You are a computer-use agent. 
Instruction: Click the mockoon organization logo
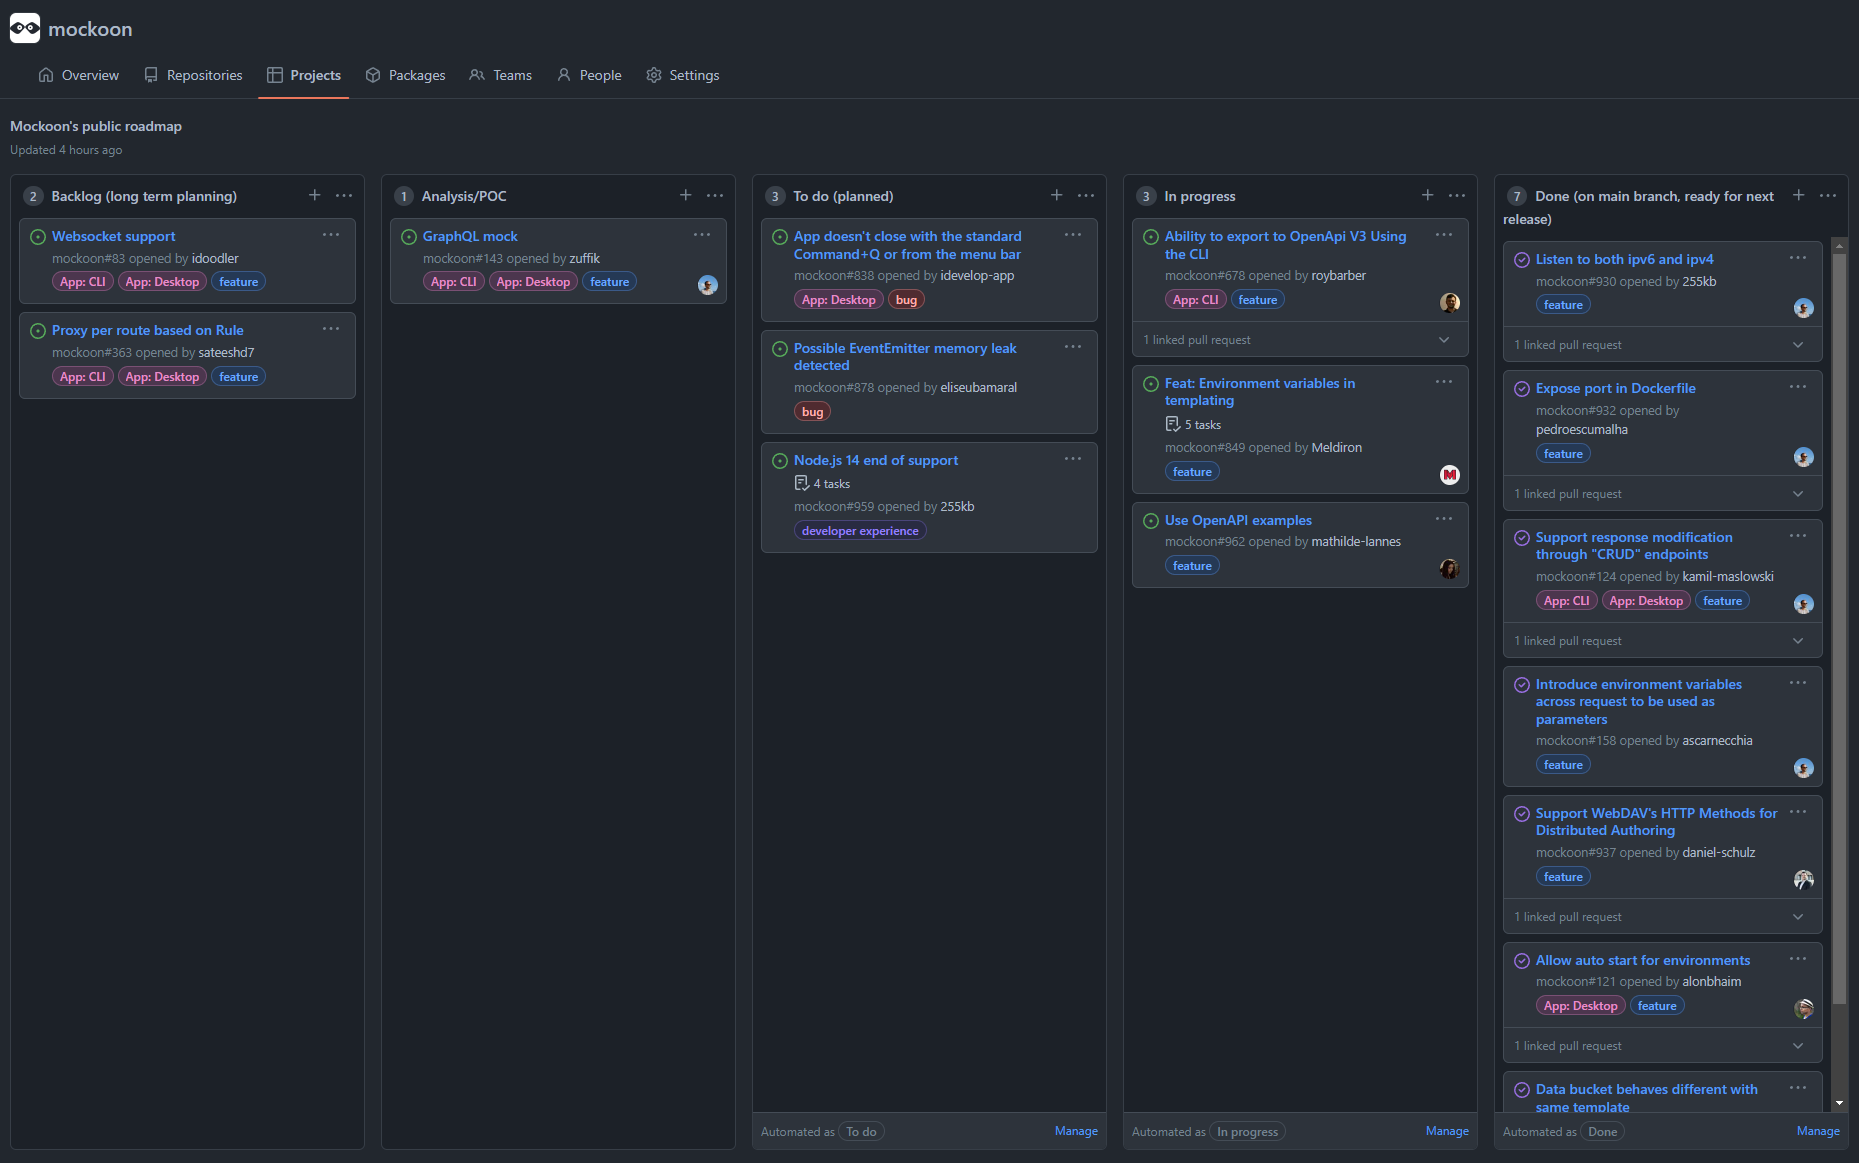point(24,28)
